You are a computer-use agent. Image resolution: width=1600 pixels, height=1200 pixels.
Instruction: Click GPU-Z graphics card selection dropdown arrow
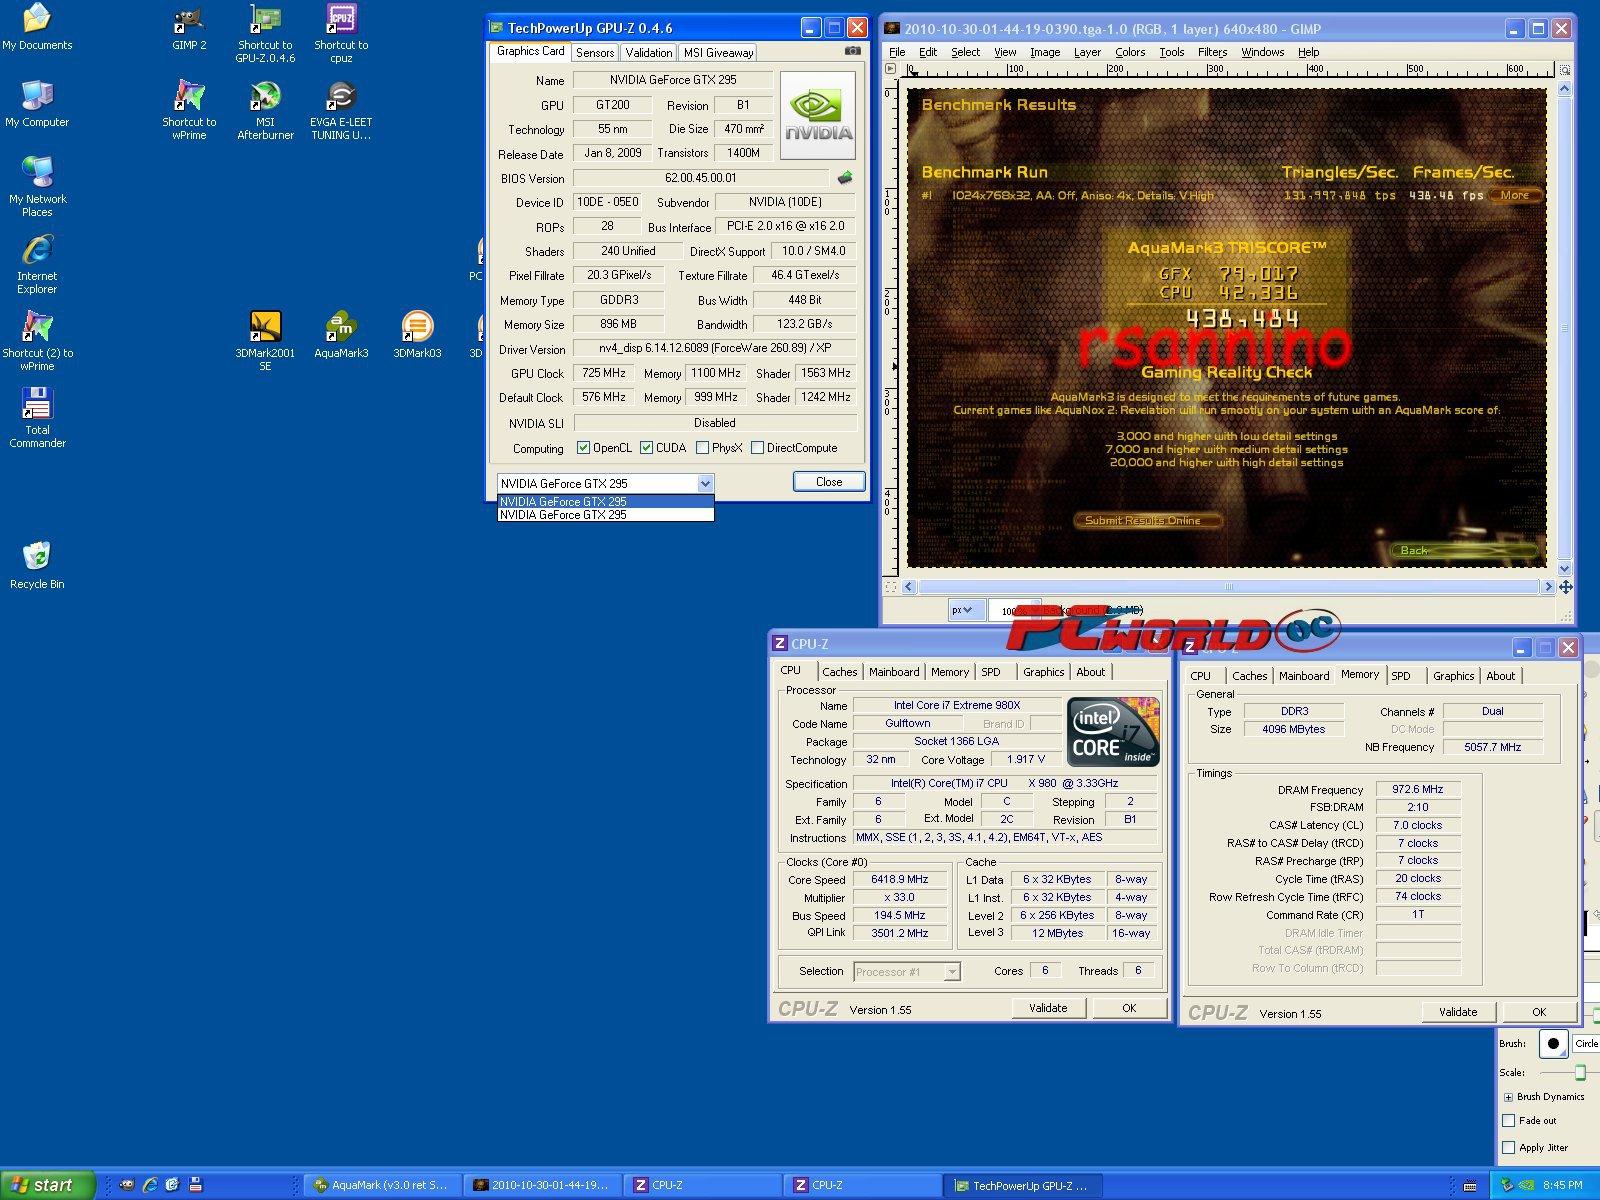click(x=705, y=483)
